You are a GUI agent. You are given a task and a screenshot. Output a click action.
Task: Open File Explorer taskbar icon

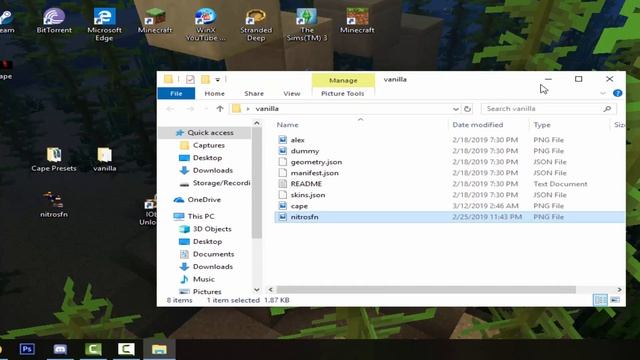point(159,349)
